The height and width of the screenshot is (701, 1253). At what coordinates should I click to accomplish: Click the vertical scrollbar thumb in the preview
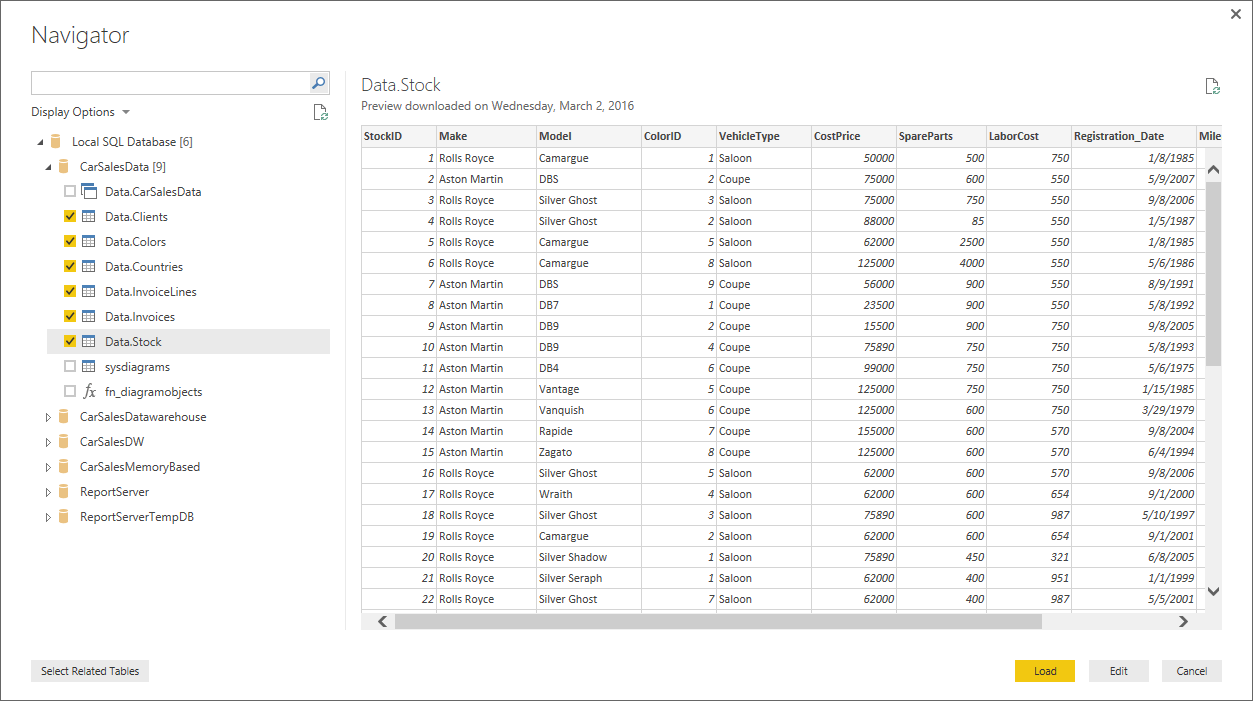pos(1214,274)
